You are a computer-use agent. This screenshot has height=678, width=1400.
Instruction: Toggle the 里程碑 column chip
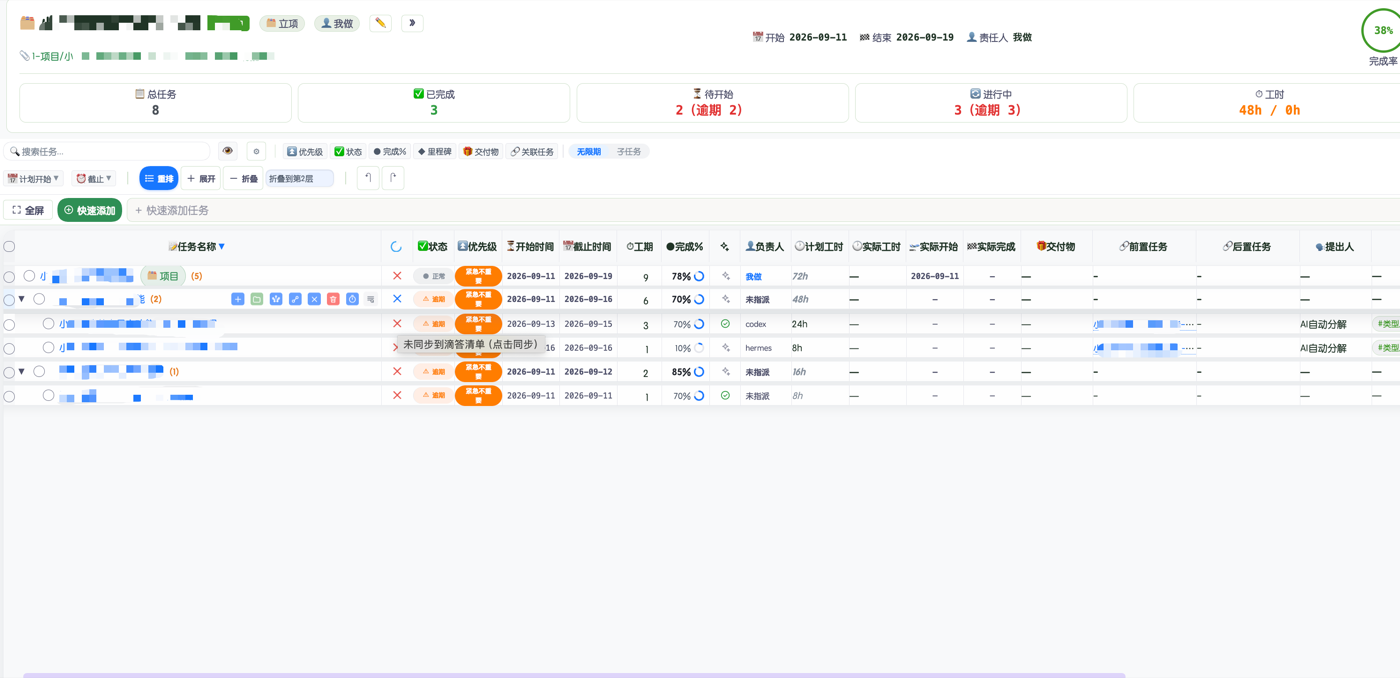435,152
